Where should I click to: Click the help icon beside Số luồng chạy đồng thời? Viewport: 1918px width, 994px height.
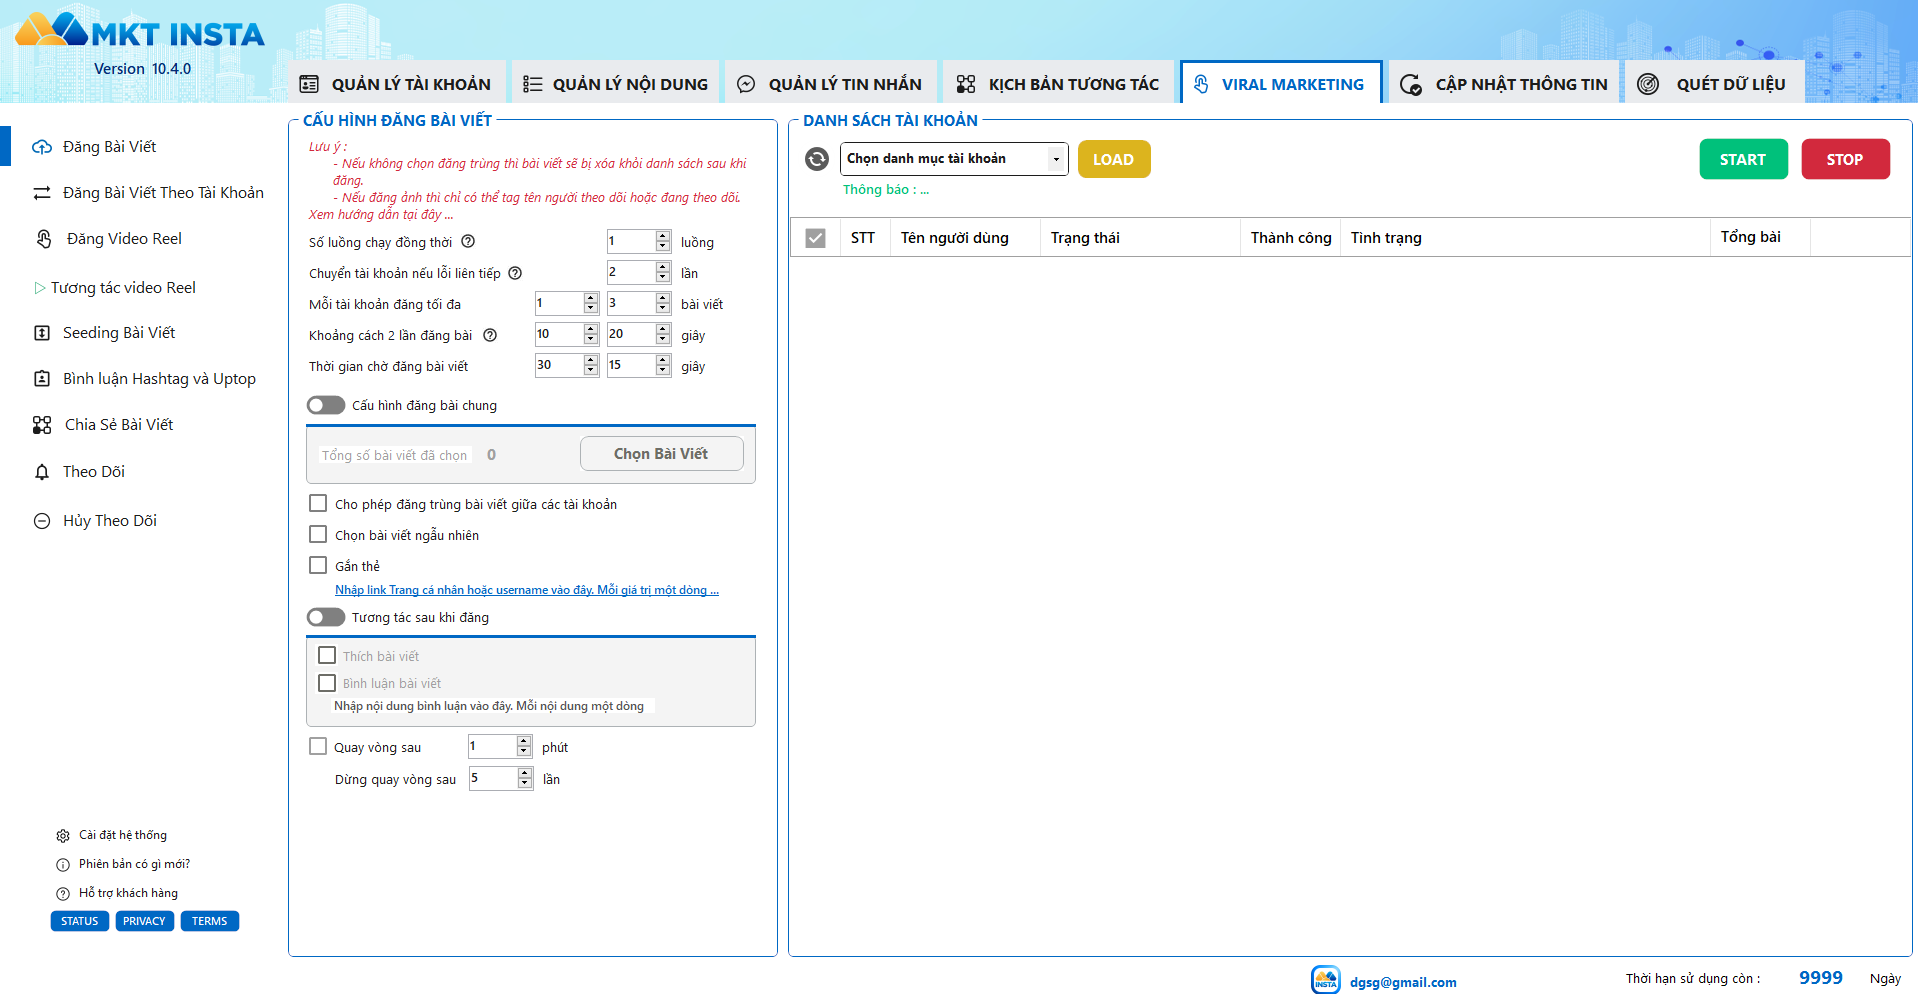point(468,241)
